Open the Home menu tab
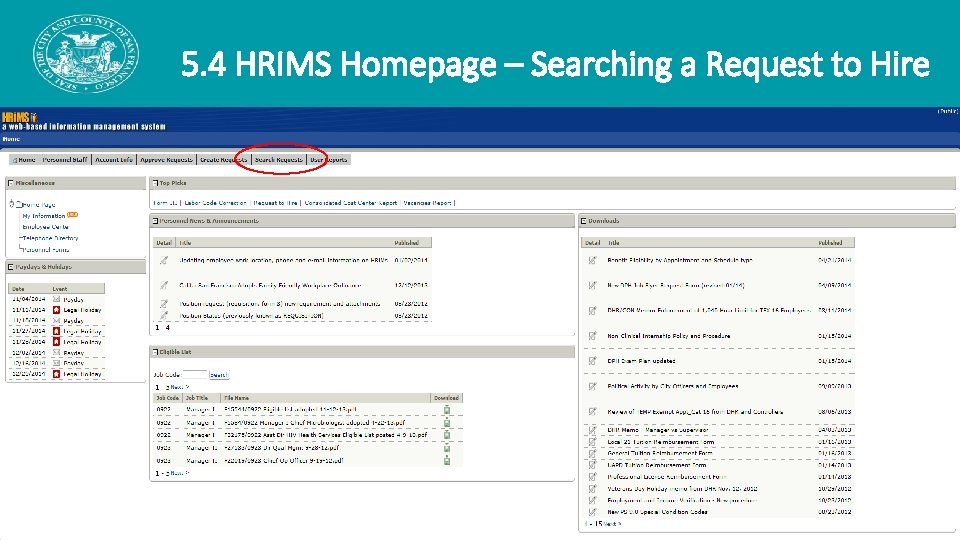 [x=24, y=160]
